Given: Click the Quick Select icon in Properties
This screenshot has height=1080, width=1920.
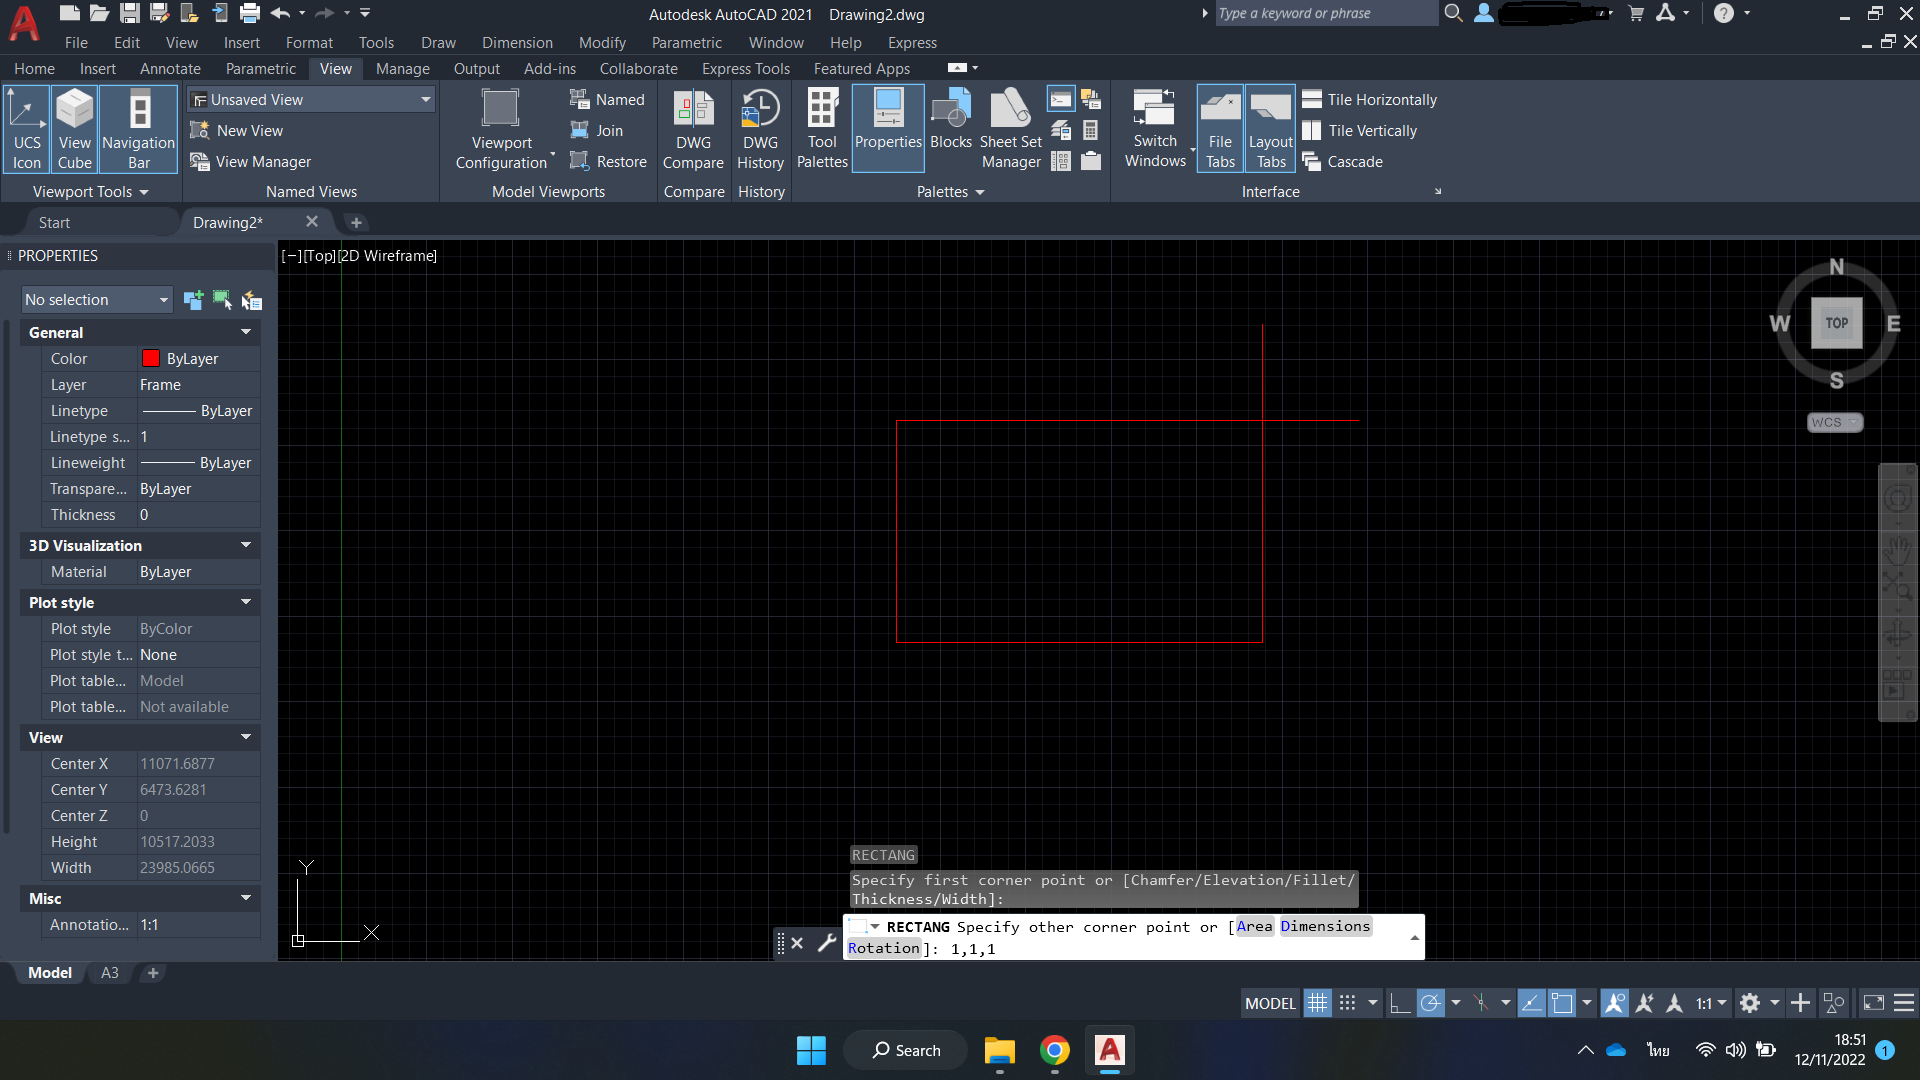Looking at the screenshot, I should click(252, 300).
